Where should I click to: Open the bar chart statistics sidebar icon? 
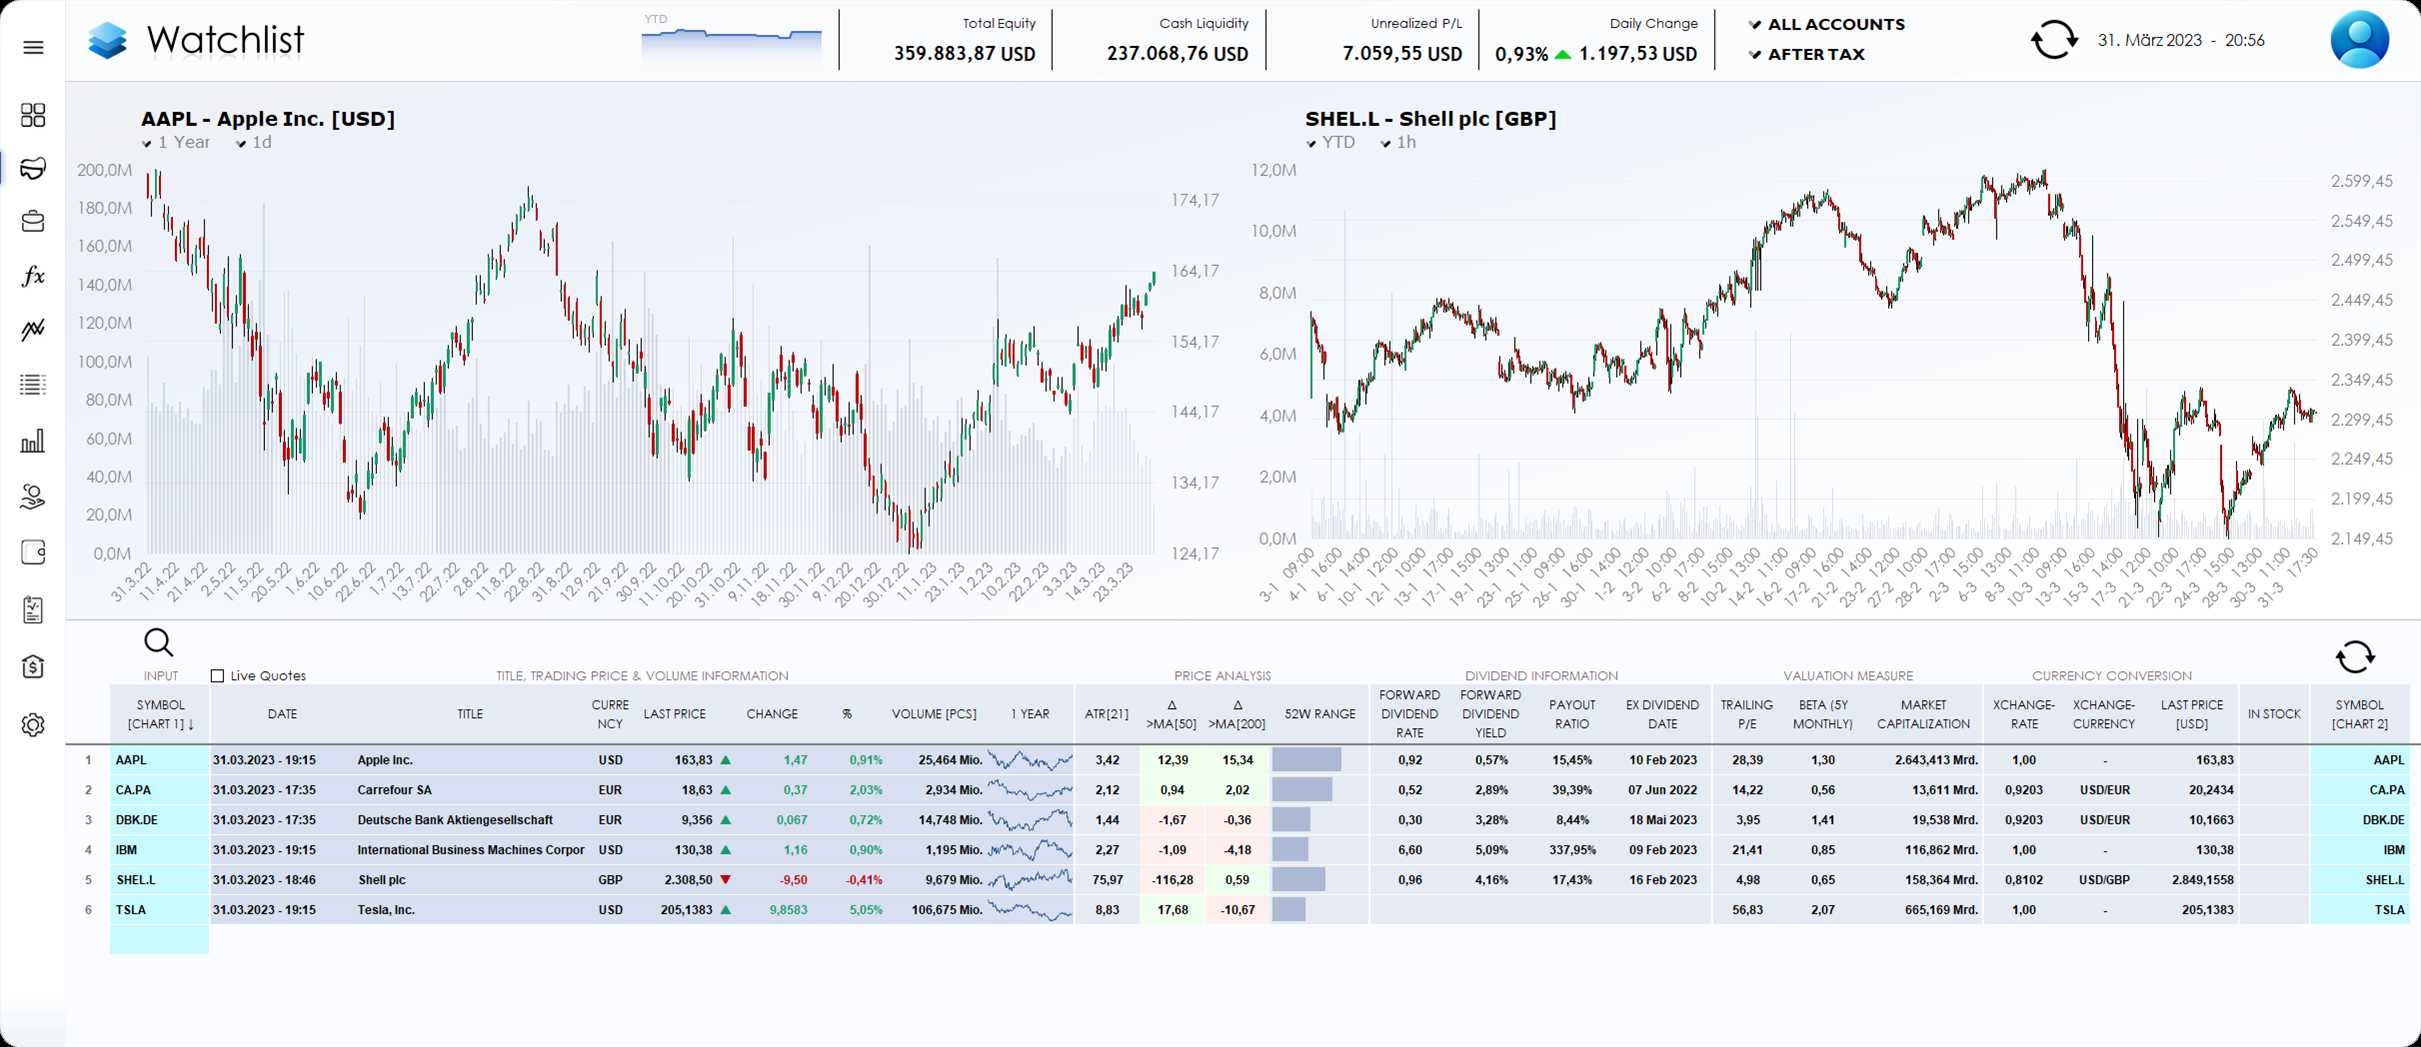coord(33,441)
